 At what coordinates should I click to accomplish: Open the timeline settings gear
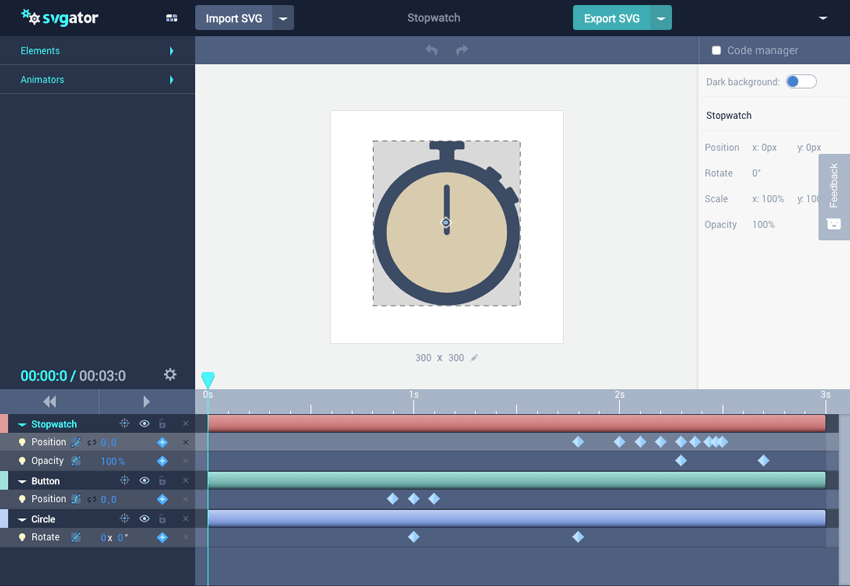tap(170, 375)
